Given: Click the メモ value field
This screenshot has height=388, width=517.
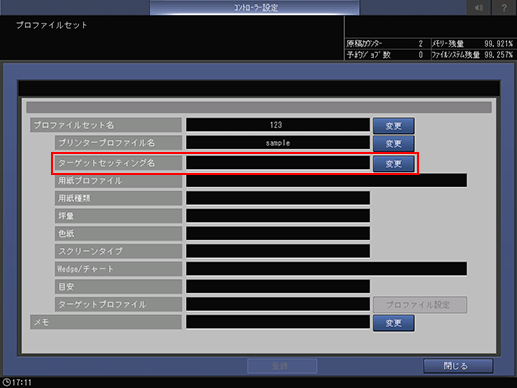Looking at the screenshot, I should [278, 322].
